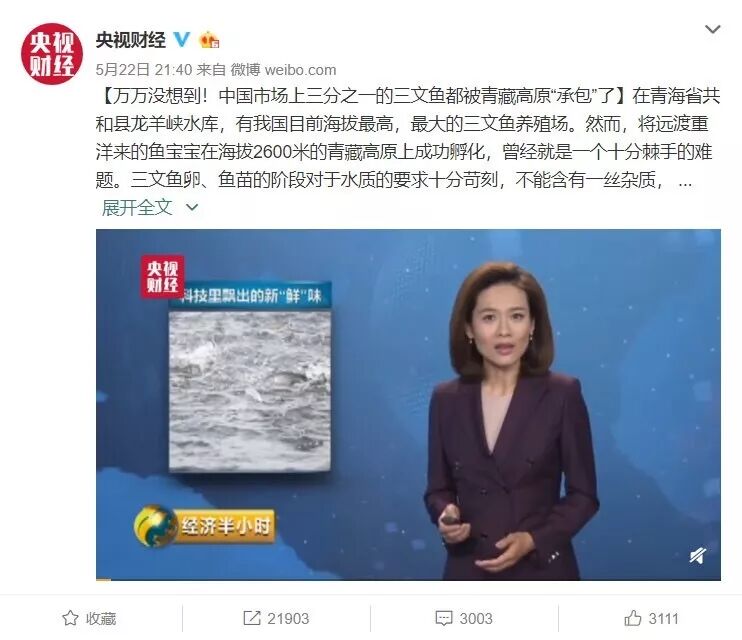Click the likes count 3111
This screenshot has width=742, height=640.
[663, 618]
